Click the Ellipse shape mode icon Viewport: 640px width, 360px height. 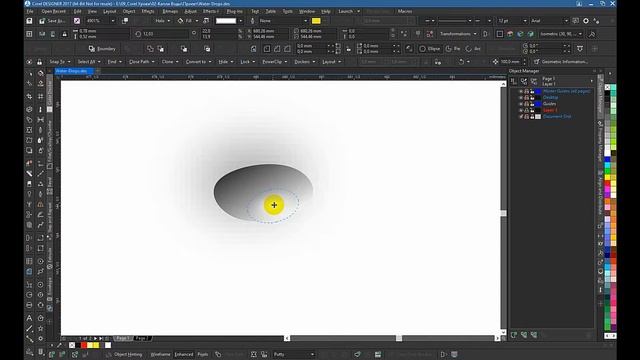pos(422,49)
